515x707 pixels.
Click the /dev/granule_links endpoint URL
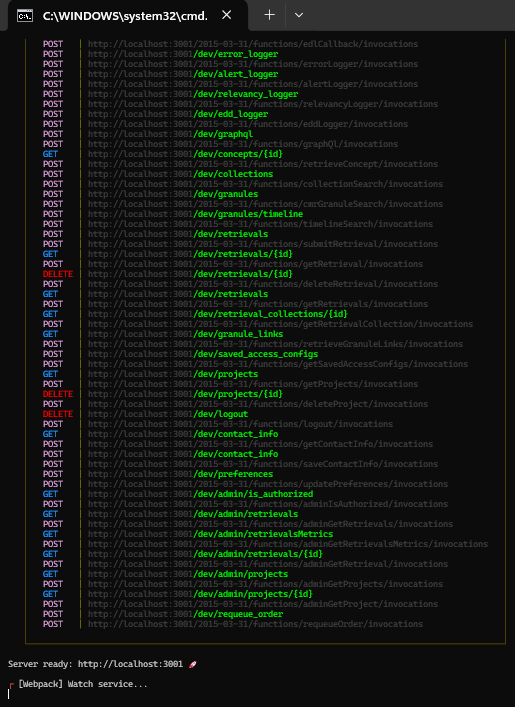click(x=185, y=334)
